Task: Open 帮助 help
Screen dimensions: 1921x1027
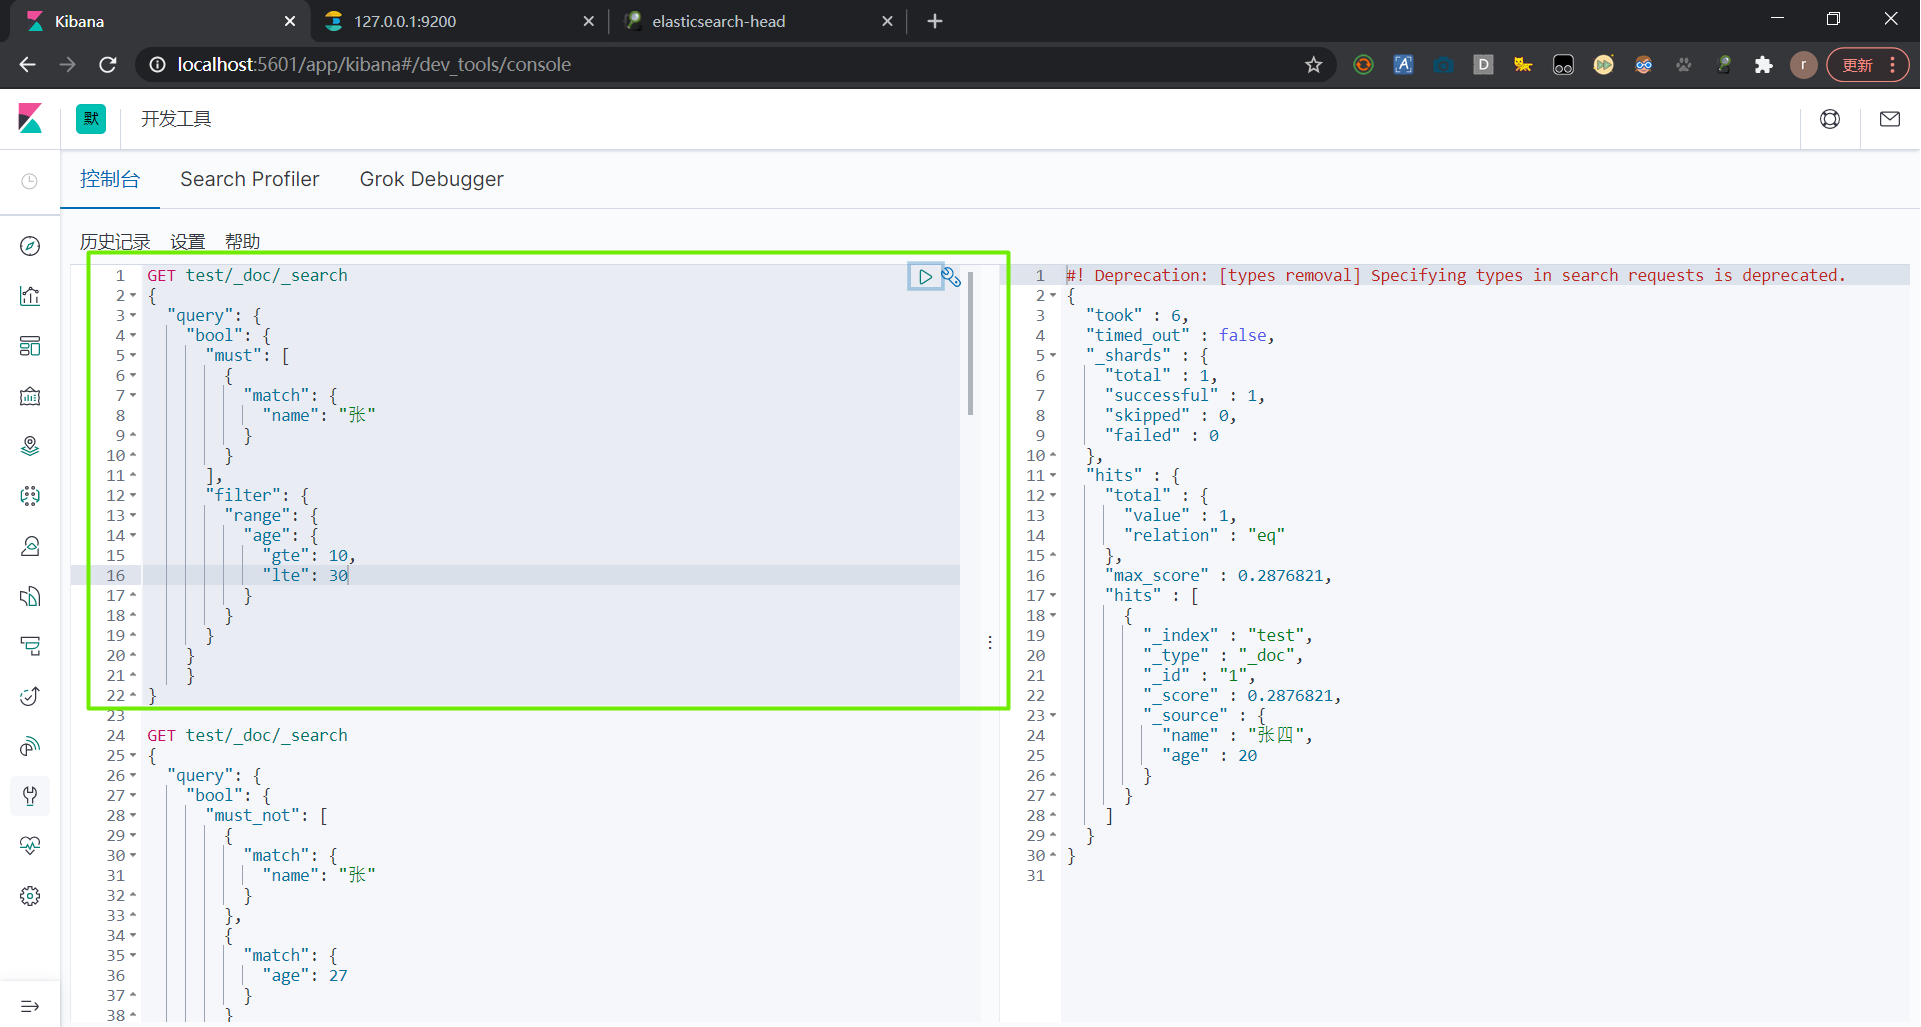Action: click(243, 241)
